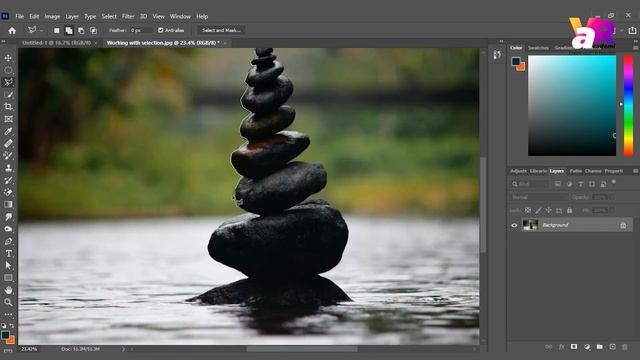
Task: Select the Dodge tool
Action: (8, 229)
